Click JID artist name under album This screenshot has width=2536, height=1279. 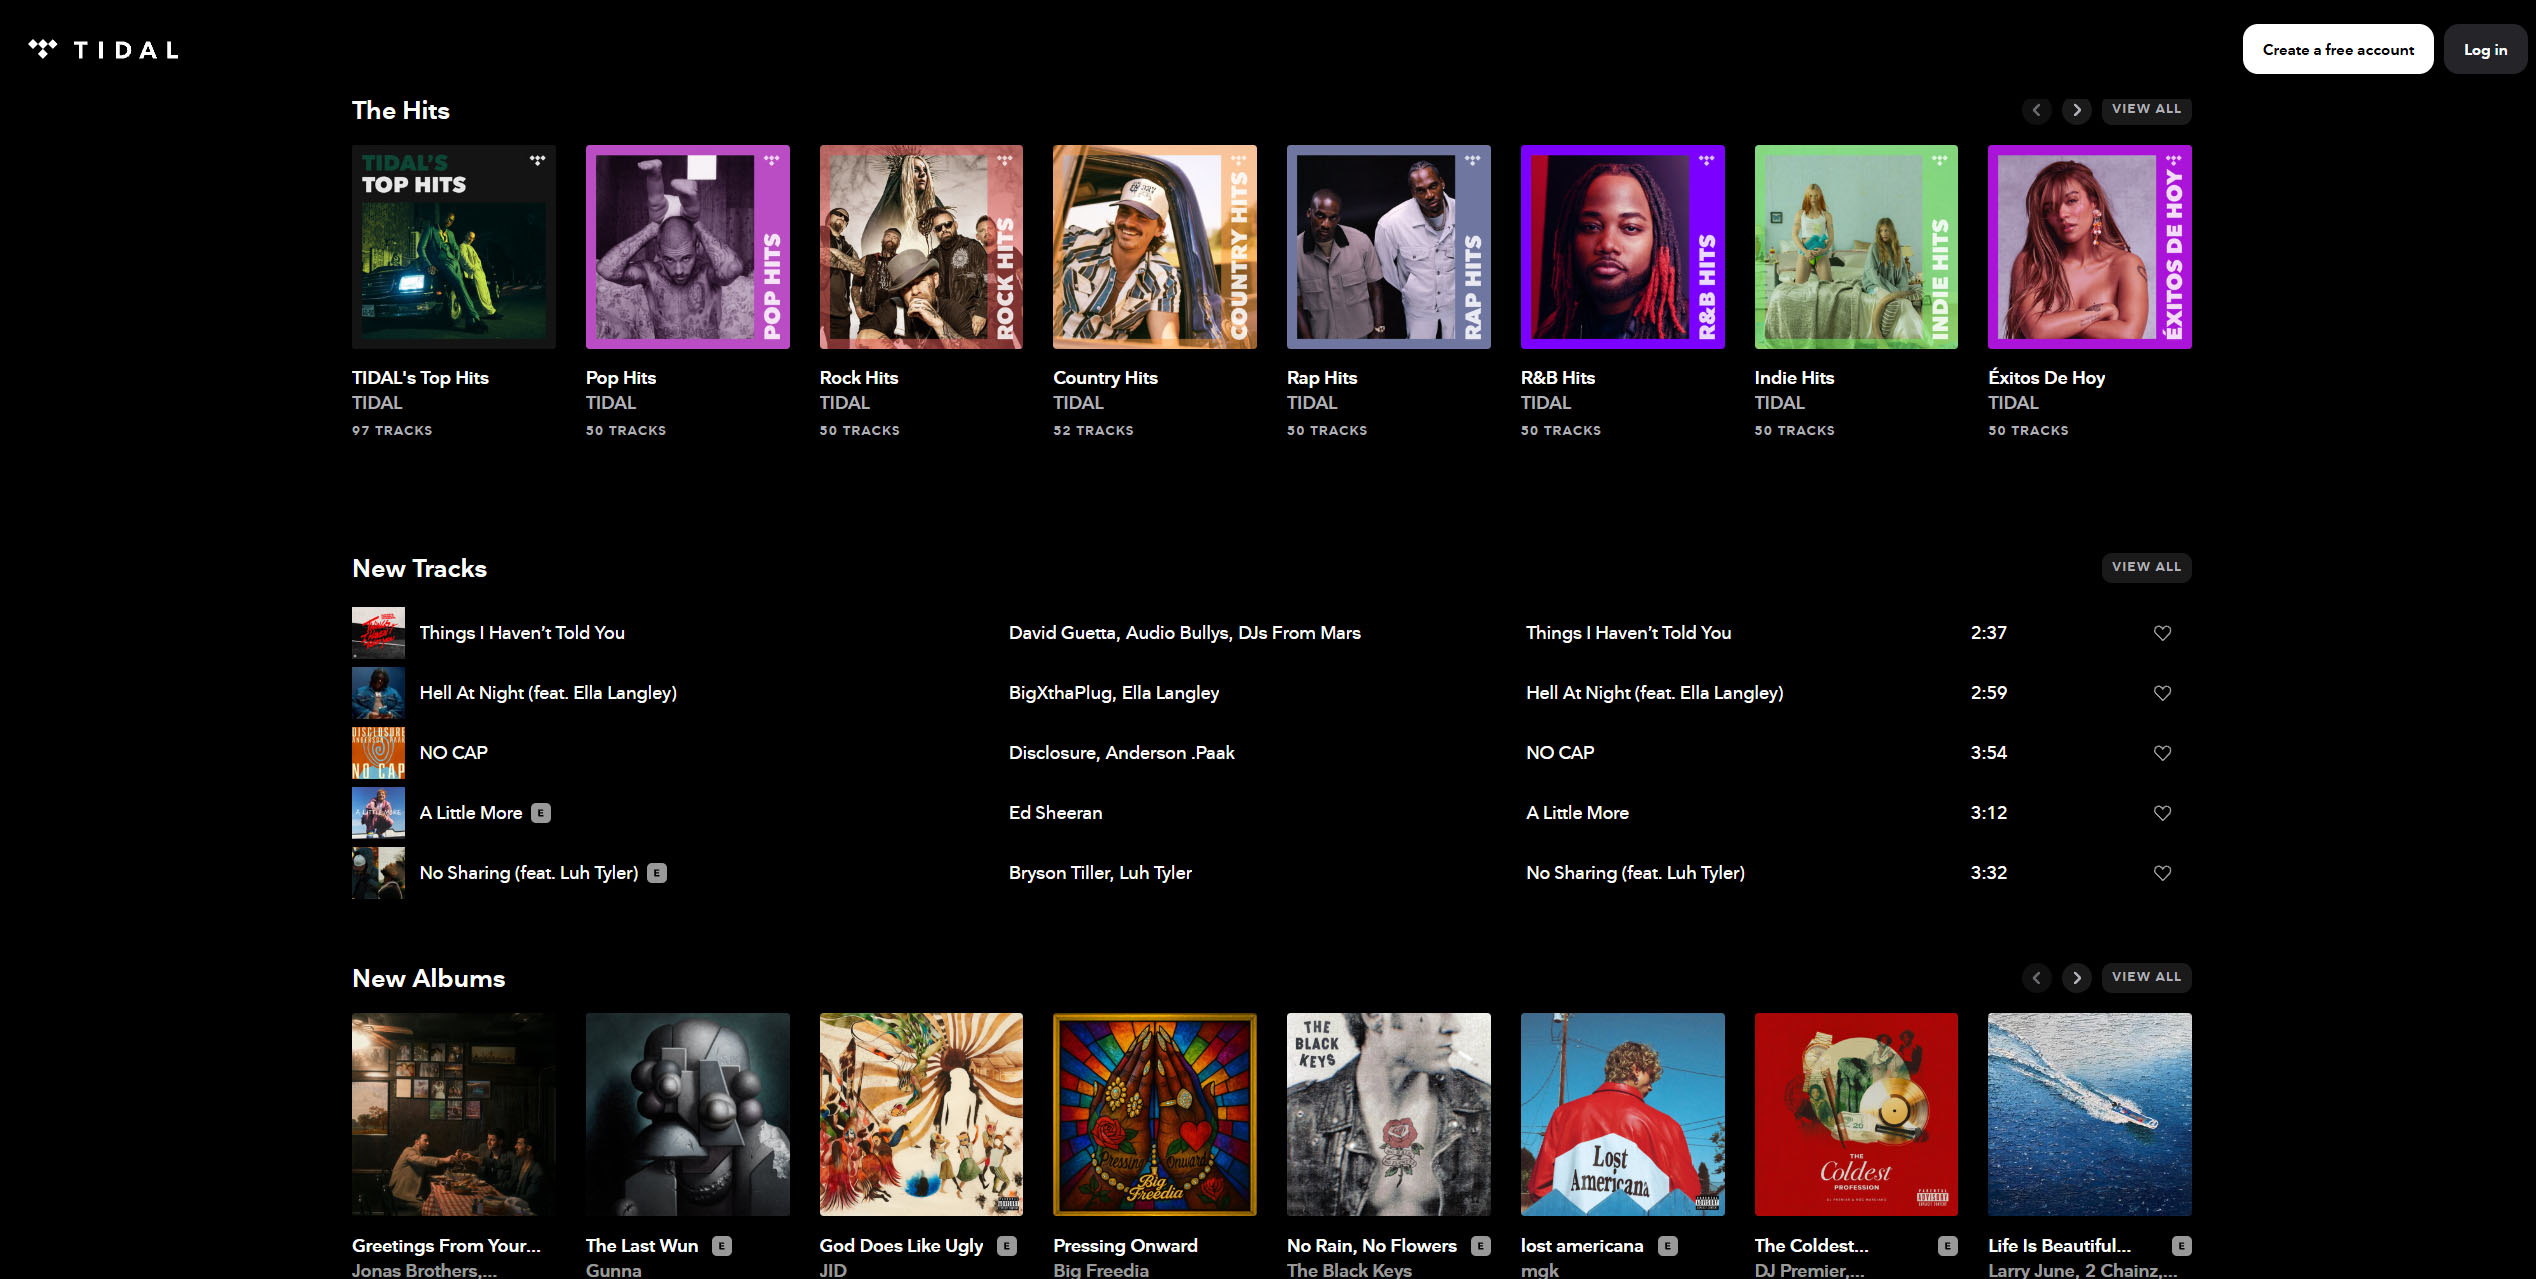point(833,1270)
